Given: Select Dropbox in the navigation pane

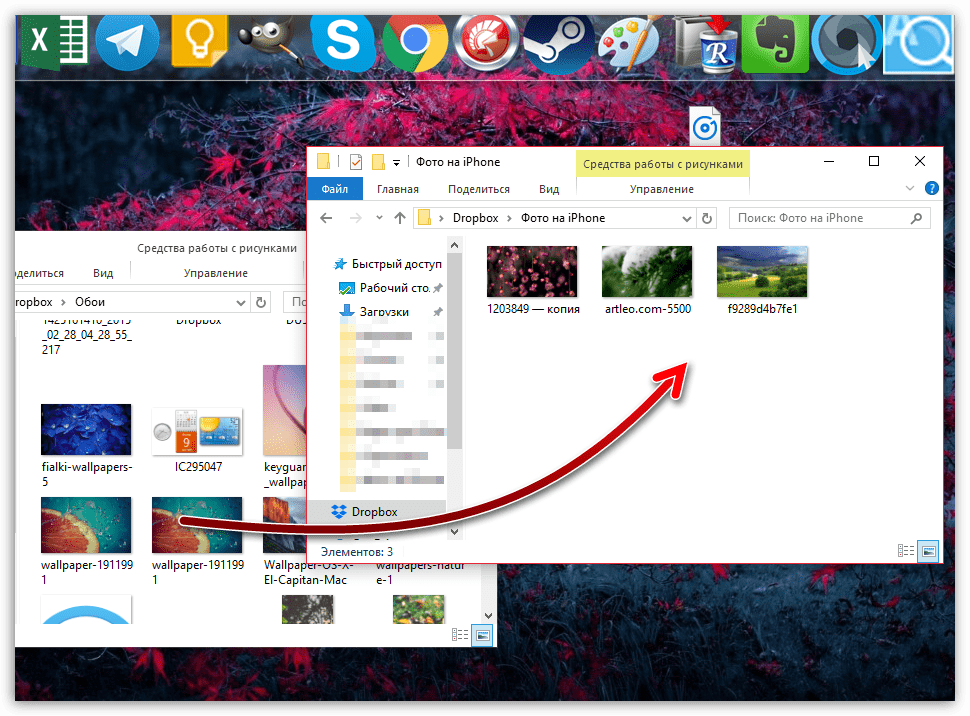Looking at the screenshot, I should [x=374, y=512].
